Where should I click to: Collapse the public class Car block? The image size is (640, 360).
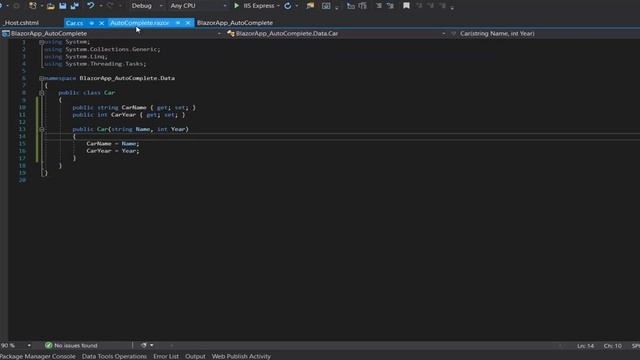click(42, 93)
